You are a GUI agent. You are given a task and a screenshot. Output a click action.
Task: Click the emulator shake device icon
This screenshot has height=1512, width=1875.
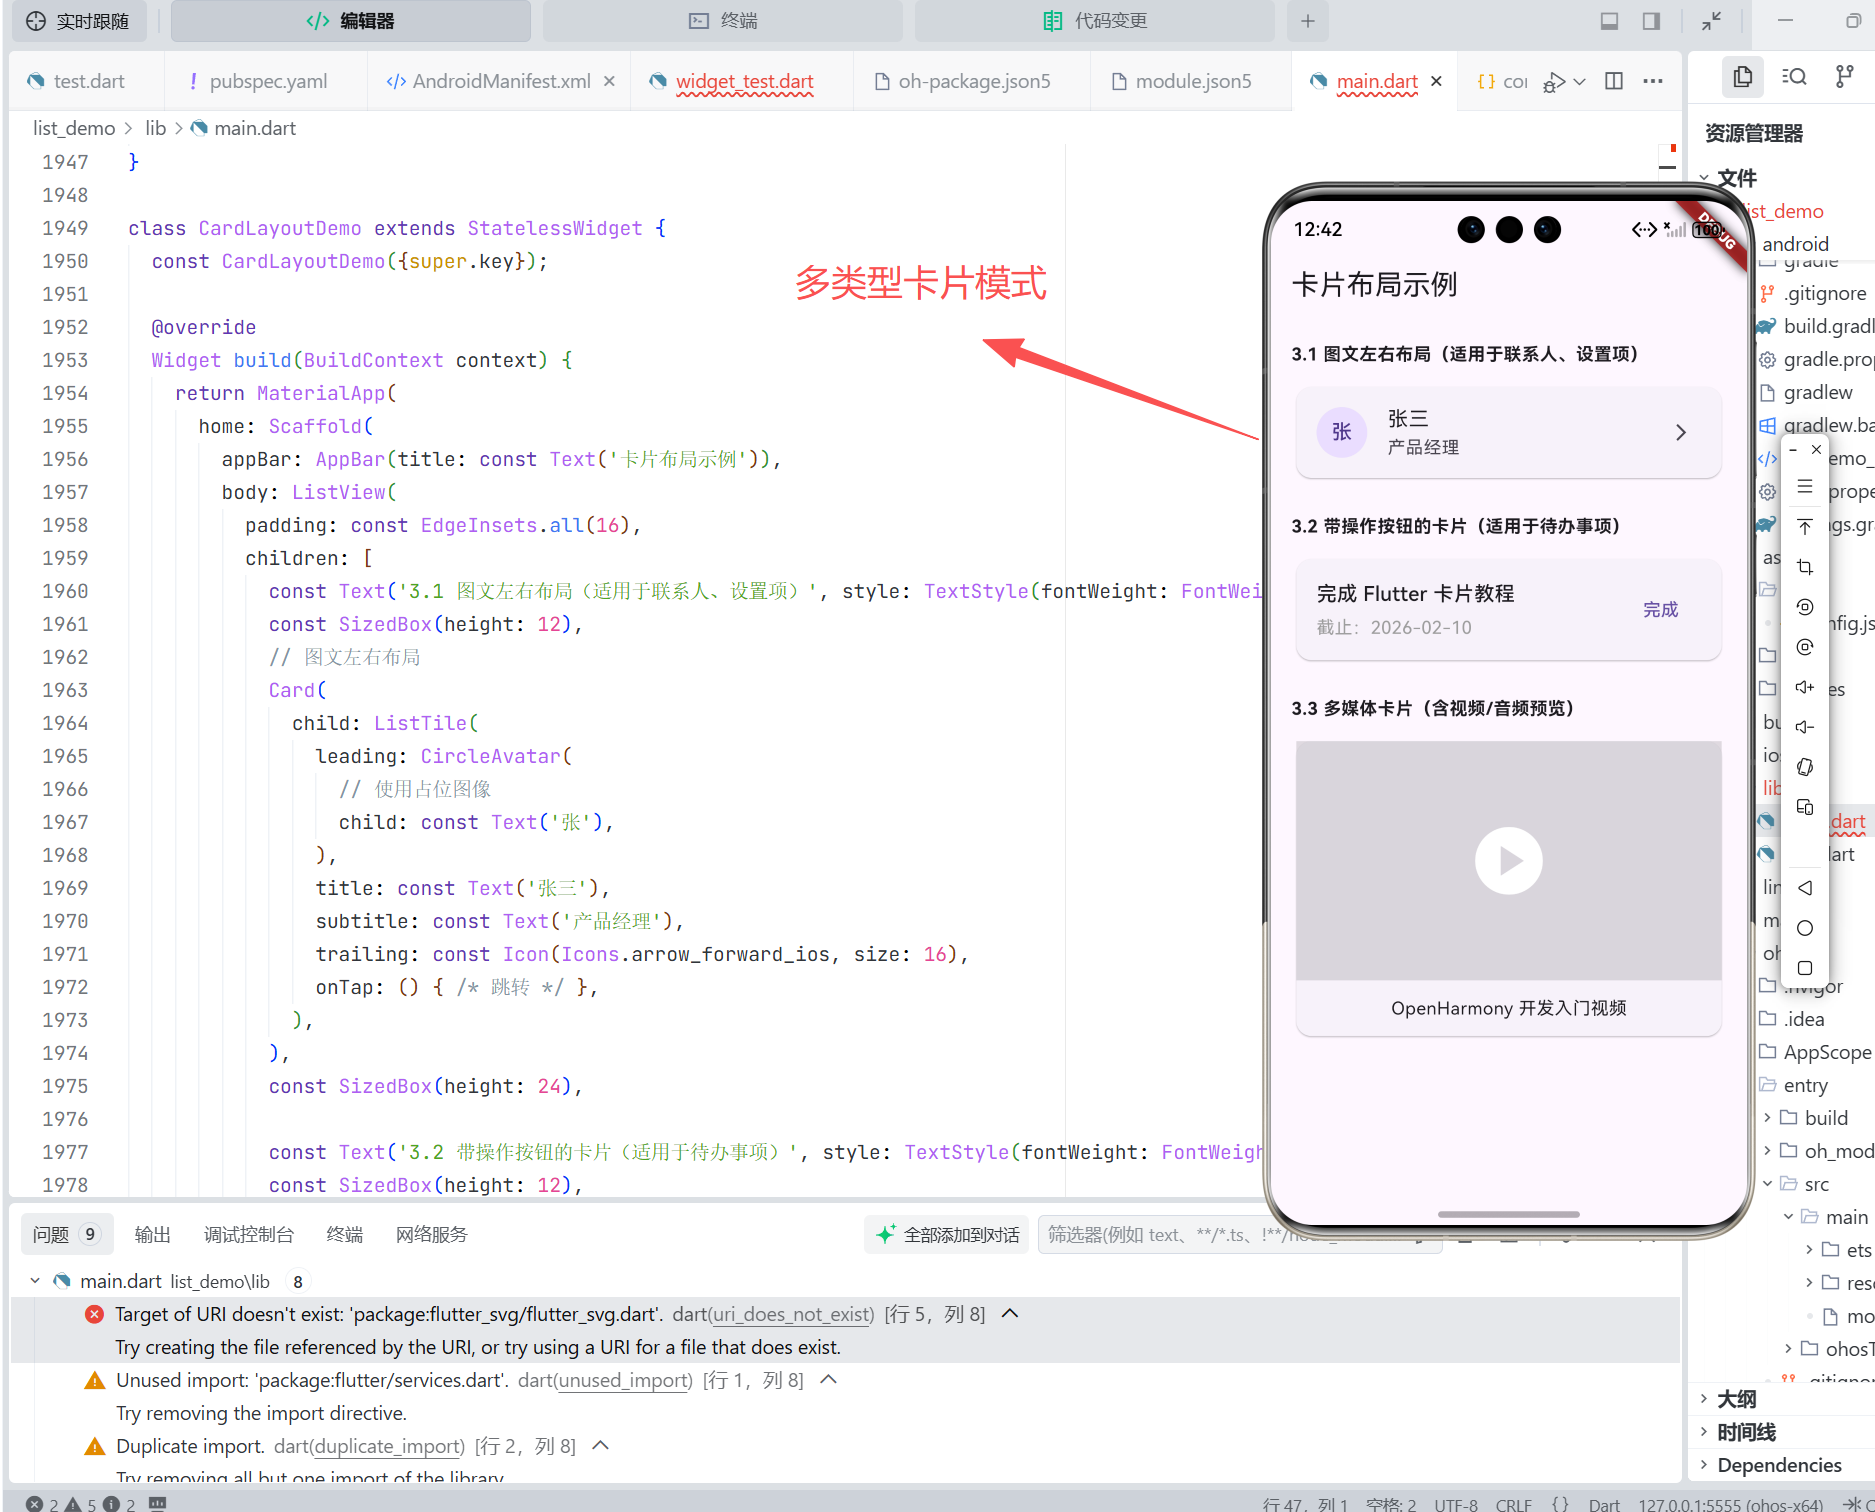1805,767
